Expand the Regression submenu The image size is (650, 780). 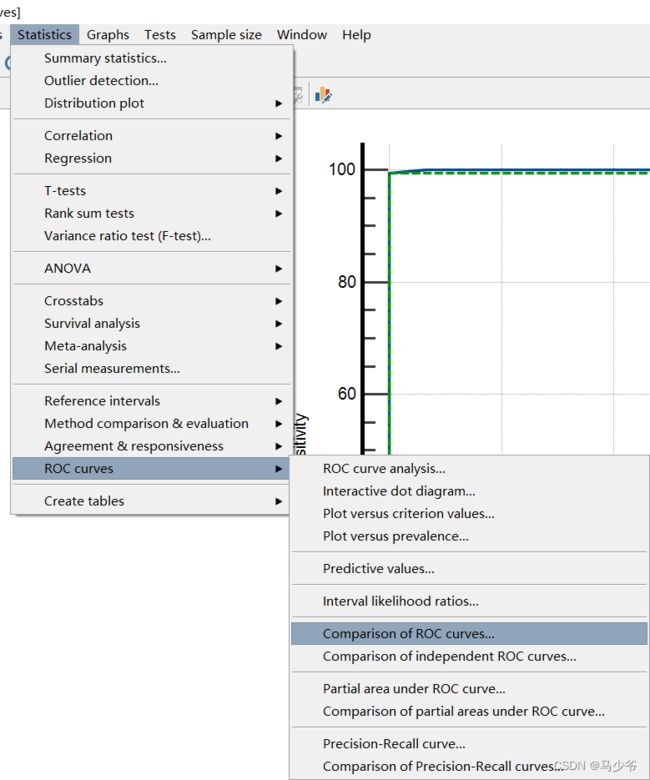pos(152,158)
